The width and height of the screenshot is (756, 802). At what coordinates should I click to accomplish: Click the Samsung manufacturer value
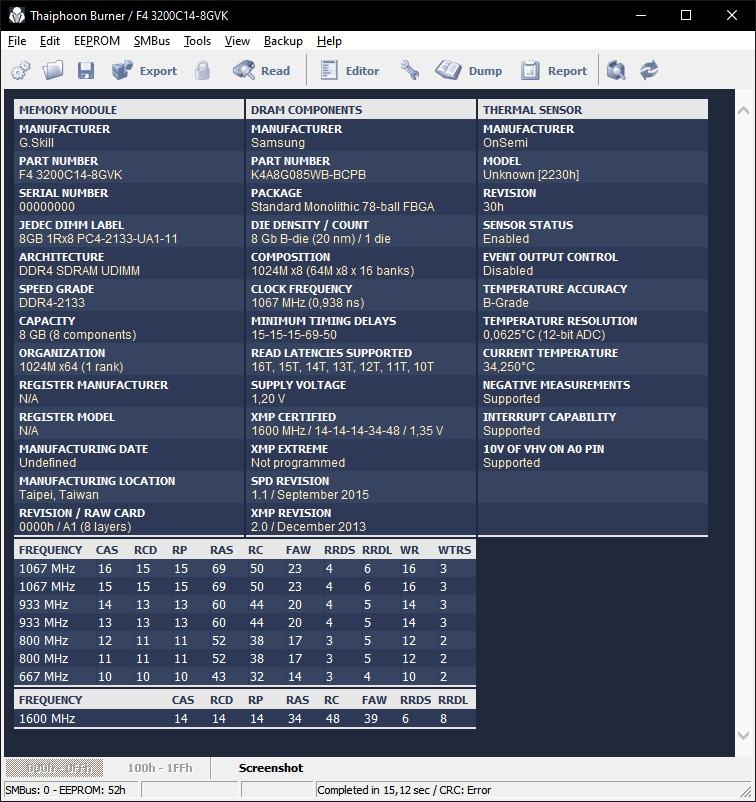click(278, 143)
